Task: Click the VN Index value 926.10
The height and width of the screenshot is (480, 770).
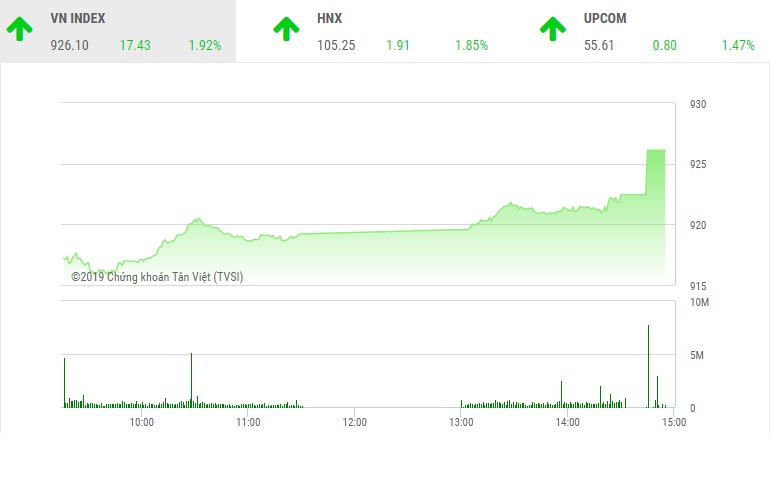Action: point(68,45)
